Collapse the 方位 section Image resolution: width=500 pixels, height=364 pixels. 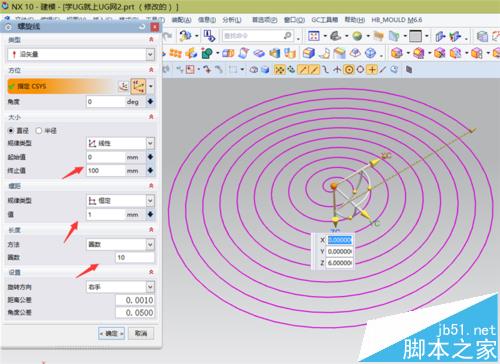(151, 70)
